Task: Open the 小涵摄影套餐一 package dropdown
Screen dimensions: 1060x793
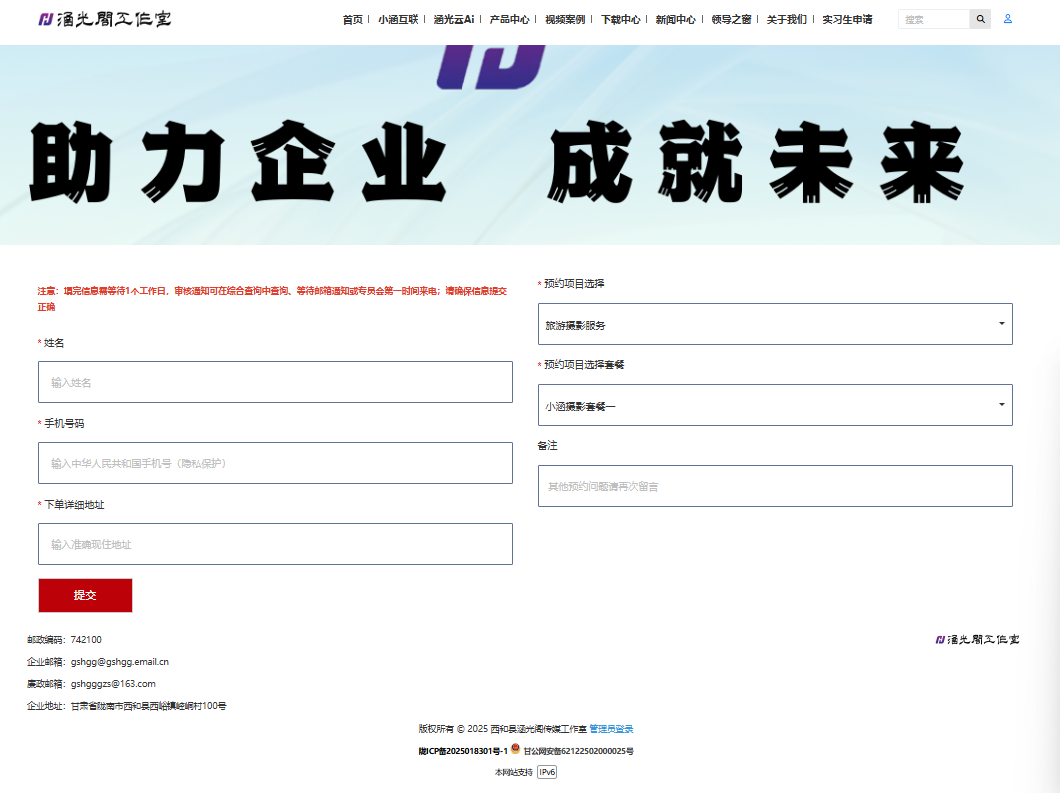Action: tap(775, 404)
